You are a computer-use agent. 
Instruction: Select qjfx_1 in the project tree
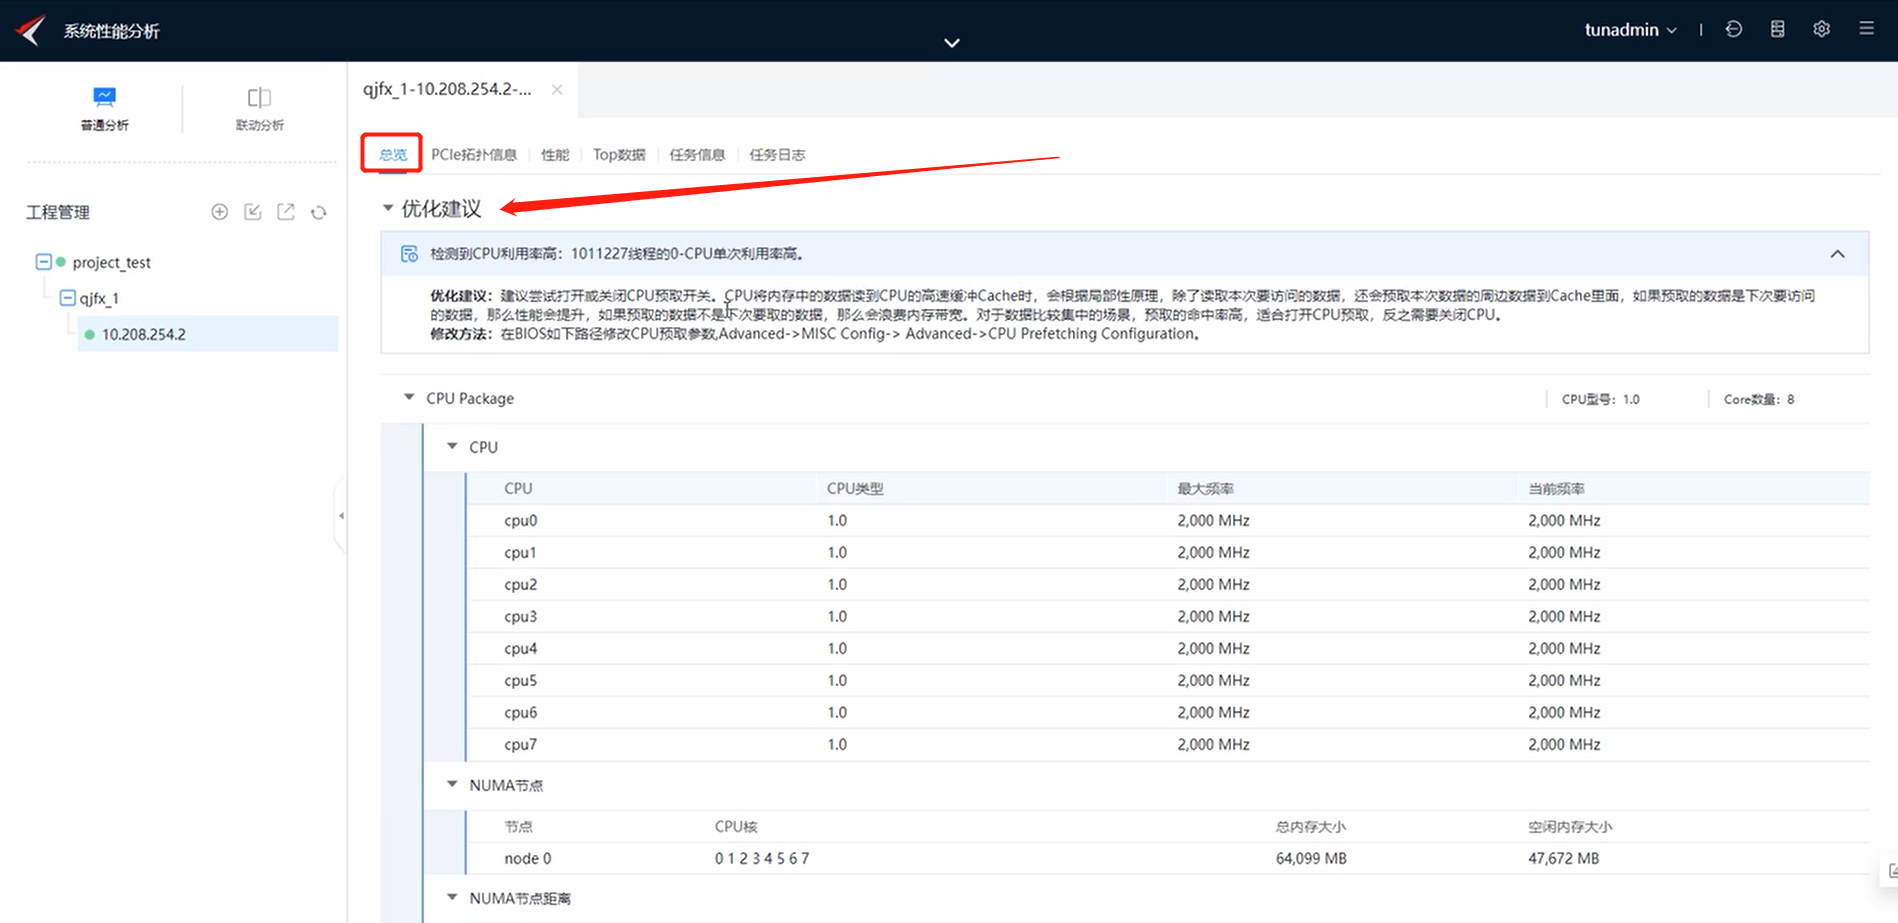(x=99, y=298)
